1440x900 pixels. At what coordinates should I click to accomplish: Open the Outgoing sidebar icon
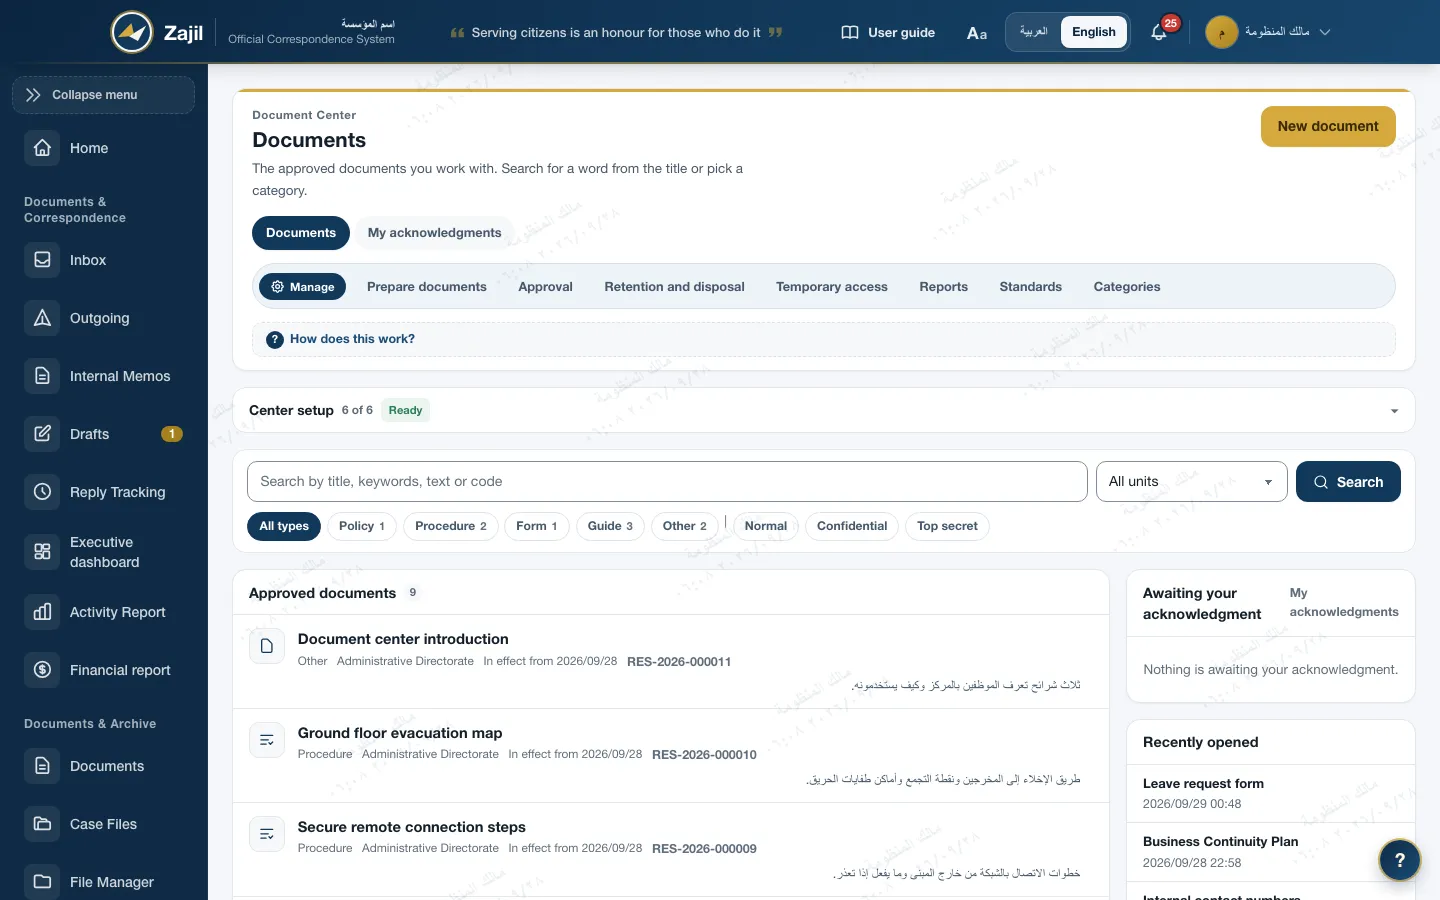click(x=42, y=318)
